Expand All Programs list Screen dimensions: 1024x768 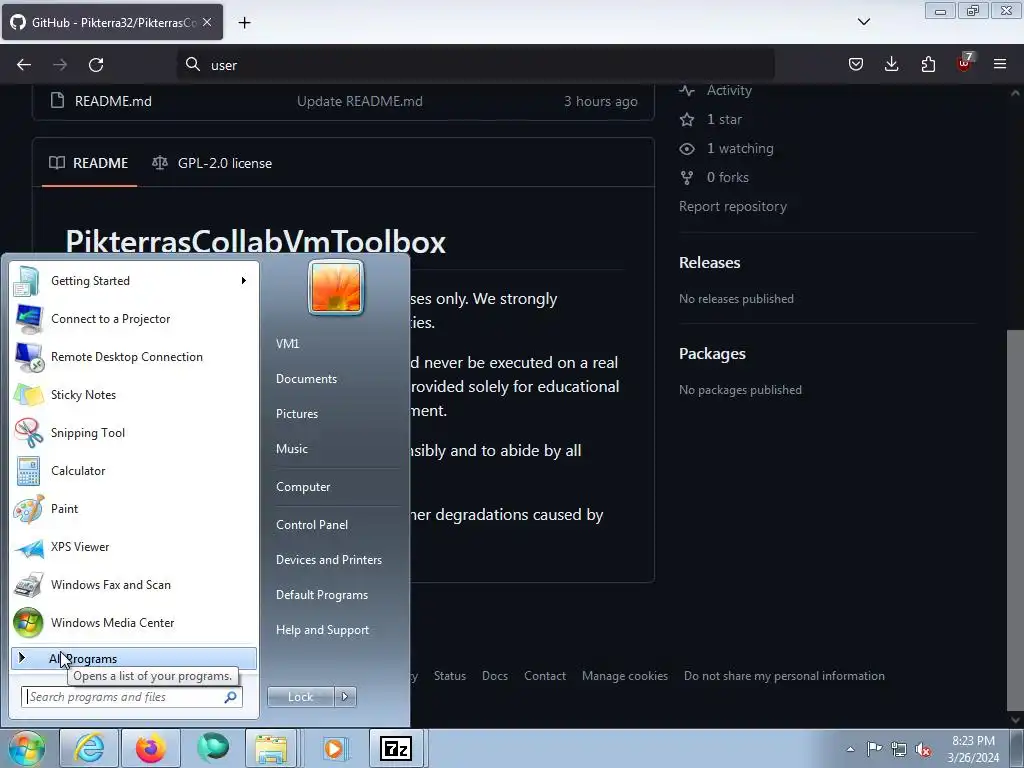click(x=134, y=658)
